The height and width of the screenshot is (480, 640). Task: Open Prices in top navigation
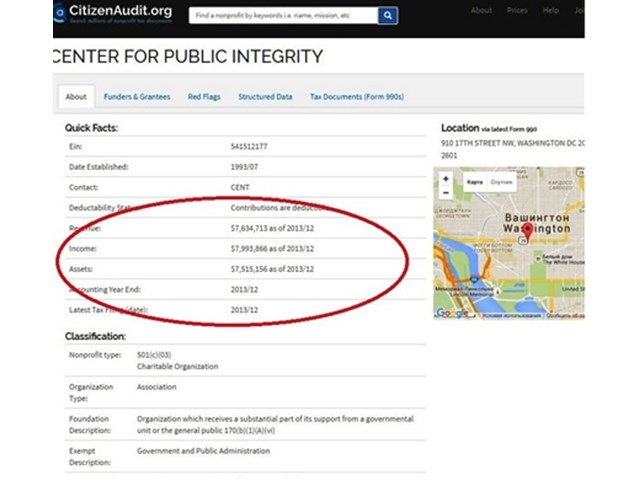pos(517,11)
